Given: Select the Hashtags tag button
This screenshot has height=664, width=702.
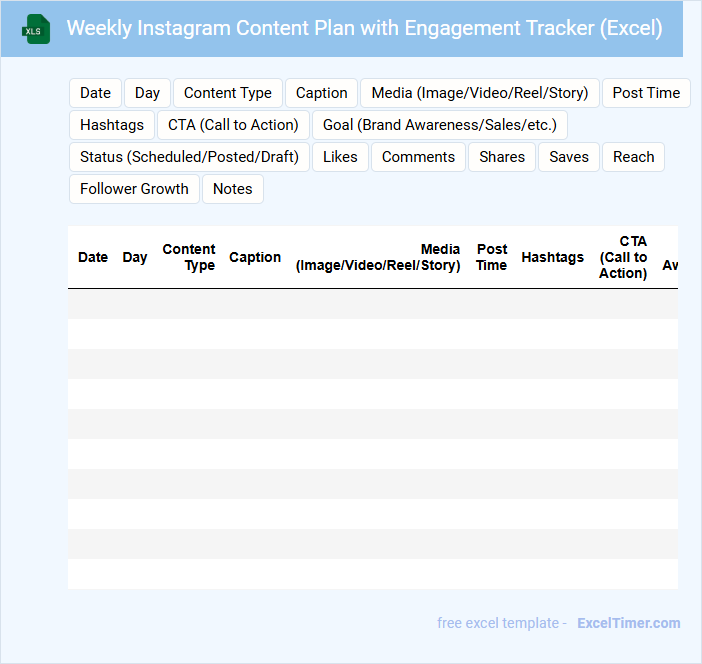Looking at the screenshot, I should tap(112, 125).
